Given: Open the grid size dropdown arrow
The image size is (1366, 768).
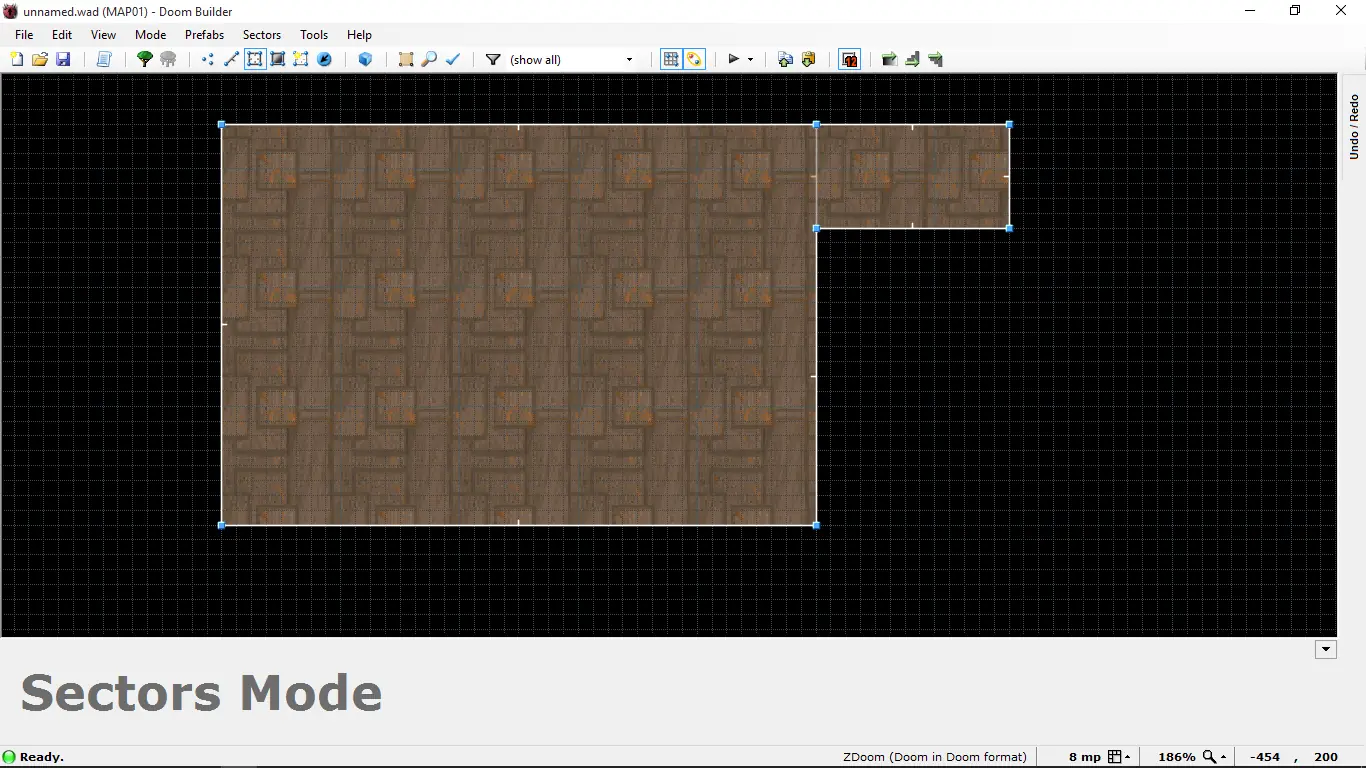Looking at the screenshot, I should [1127, 757].
